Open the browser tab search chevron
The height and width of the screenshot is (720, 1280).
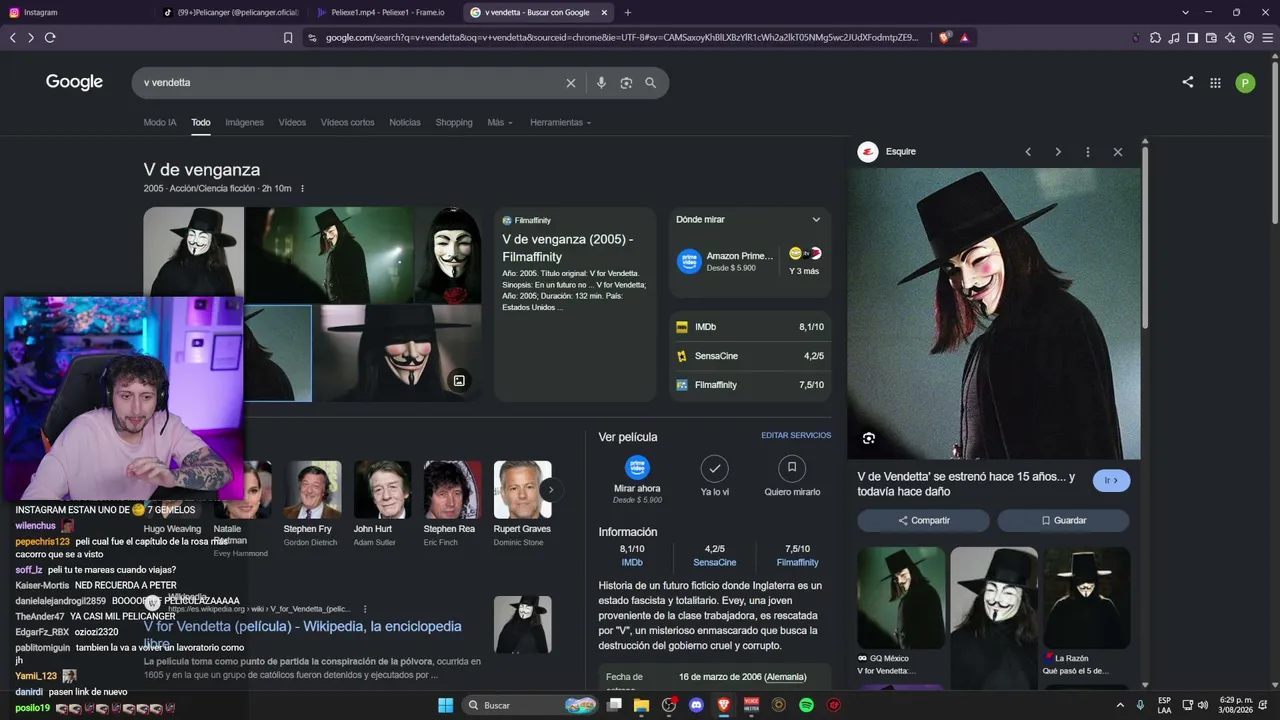tap(1185, 12)
